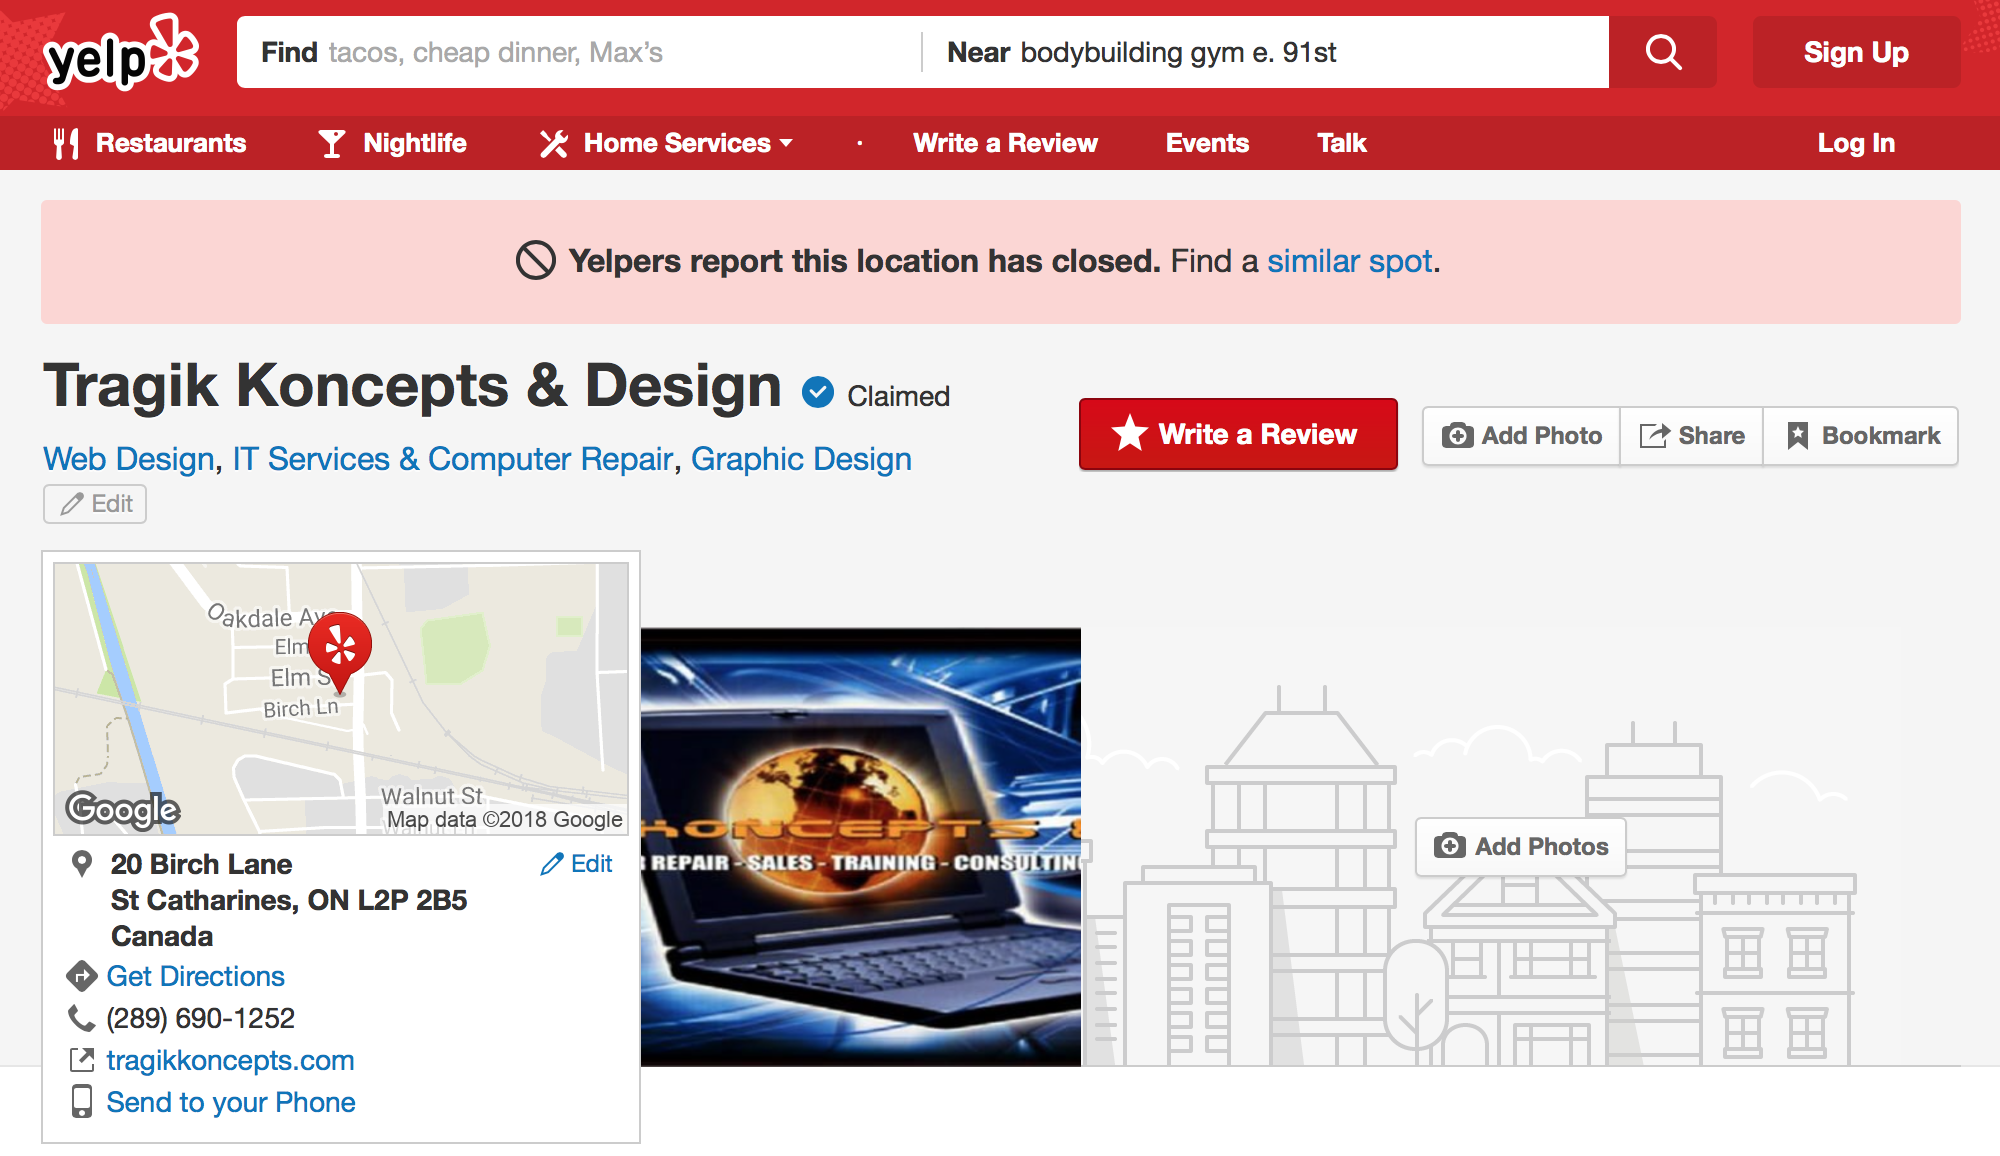Open the Restaurants menu item

click(150, 143)
